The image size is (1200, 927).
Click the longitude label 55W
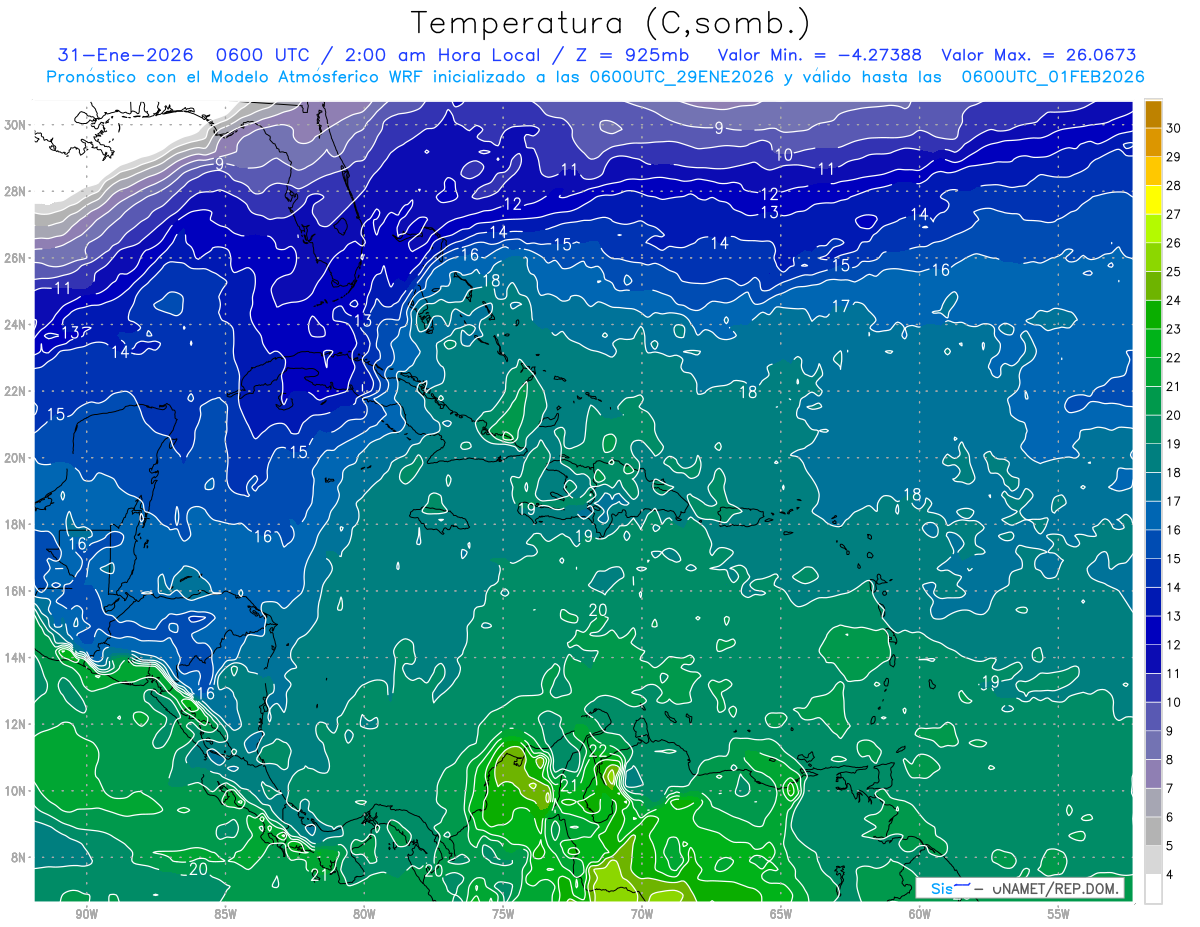tap(1059, 914)
